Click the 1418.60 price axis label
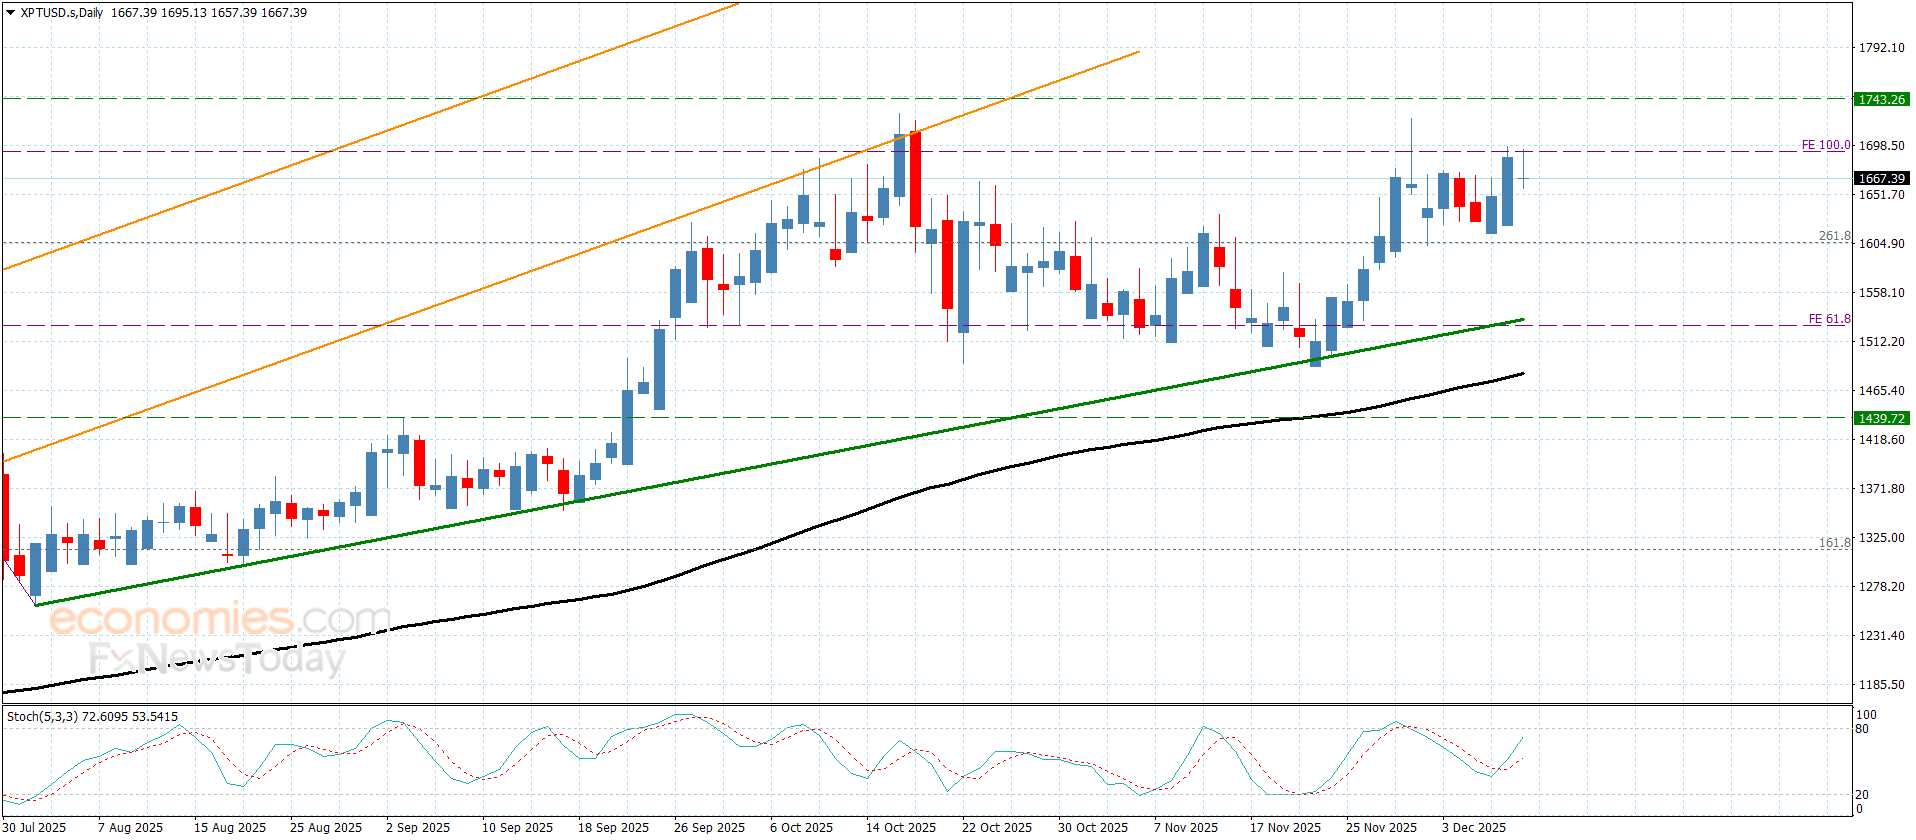Image resolution: width=1916 pixels, height=840 pixels. (x=1881, y=439)
